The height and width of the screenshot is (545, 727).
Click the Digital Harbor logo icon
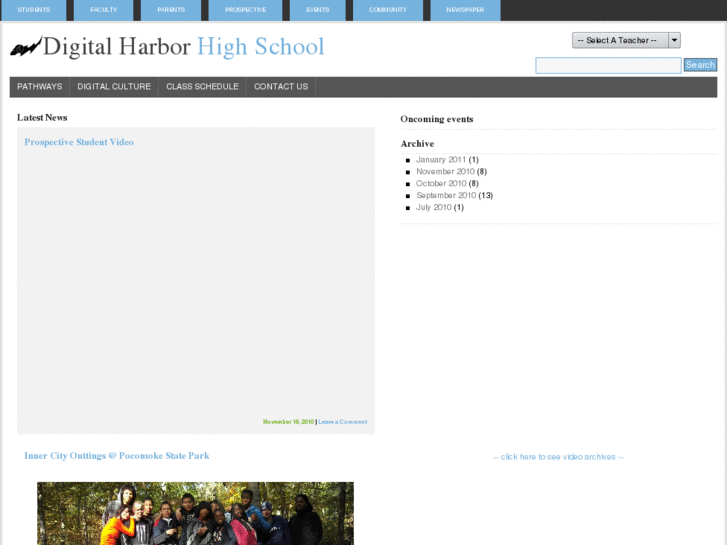(26, 47)
